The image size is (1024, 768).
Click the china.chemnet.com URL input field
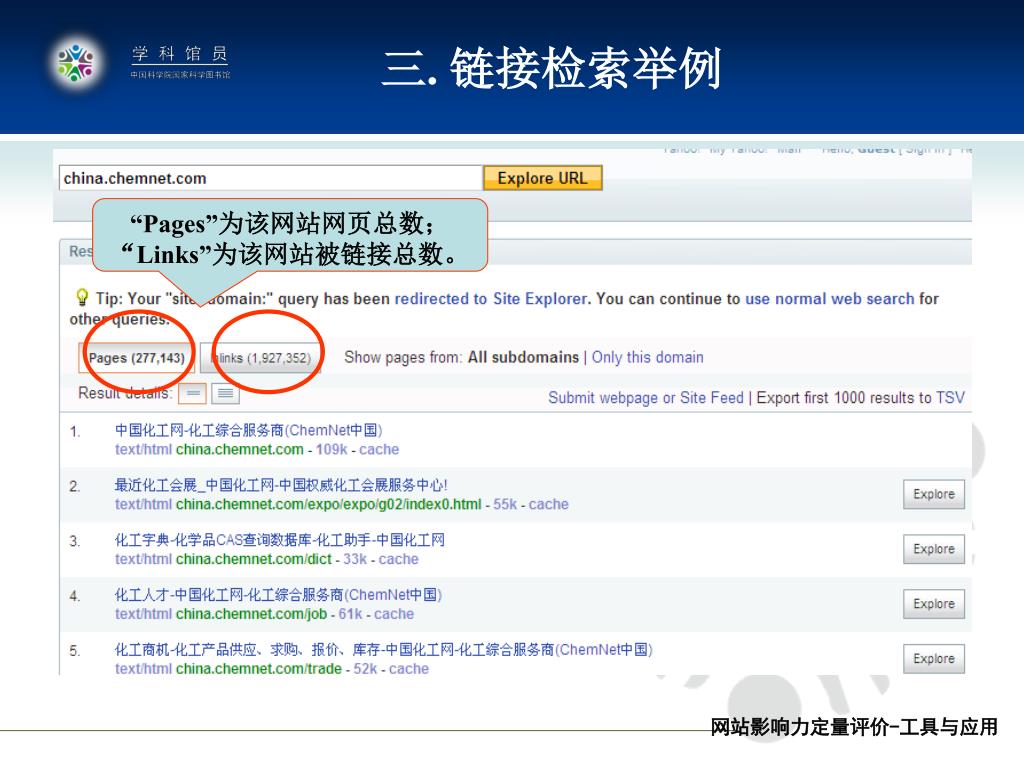[x=270, y=178]
